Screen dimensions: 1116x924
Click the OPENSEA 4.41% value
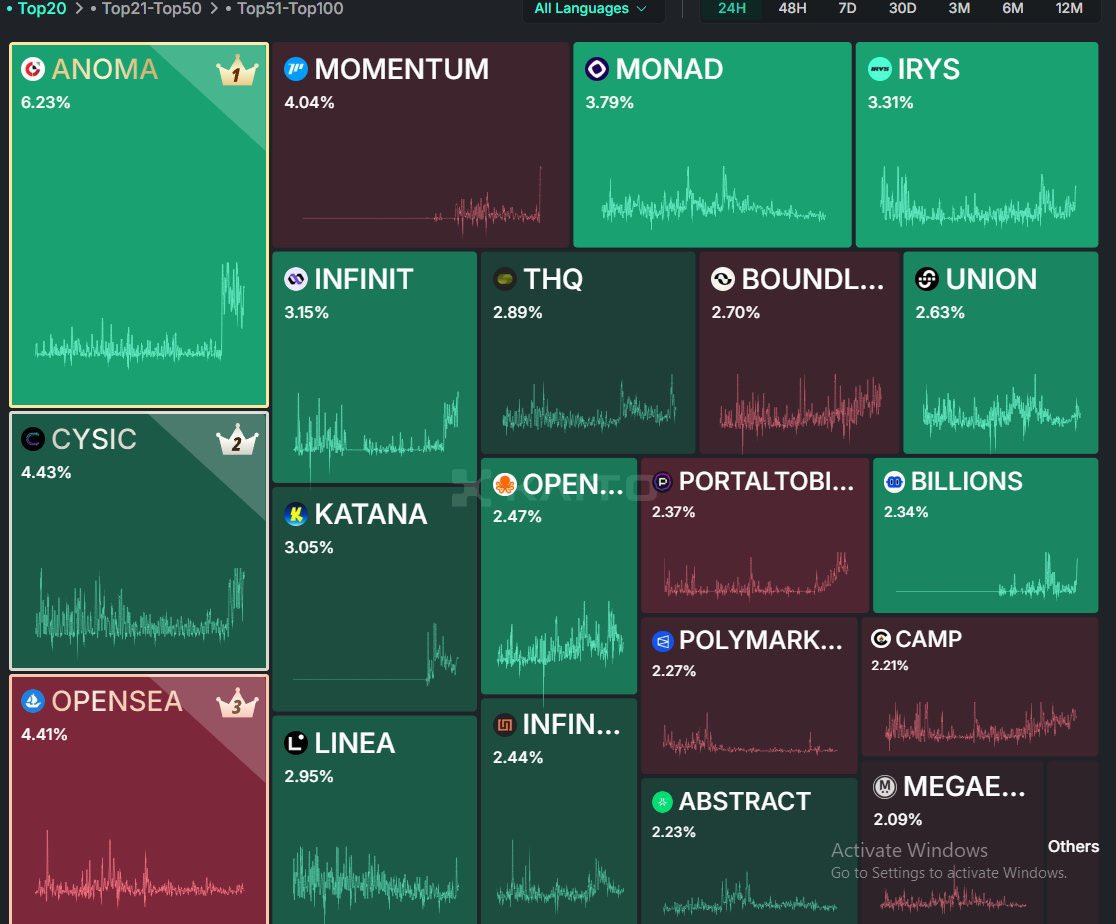(44, 735)
